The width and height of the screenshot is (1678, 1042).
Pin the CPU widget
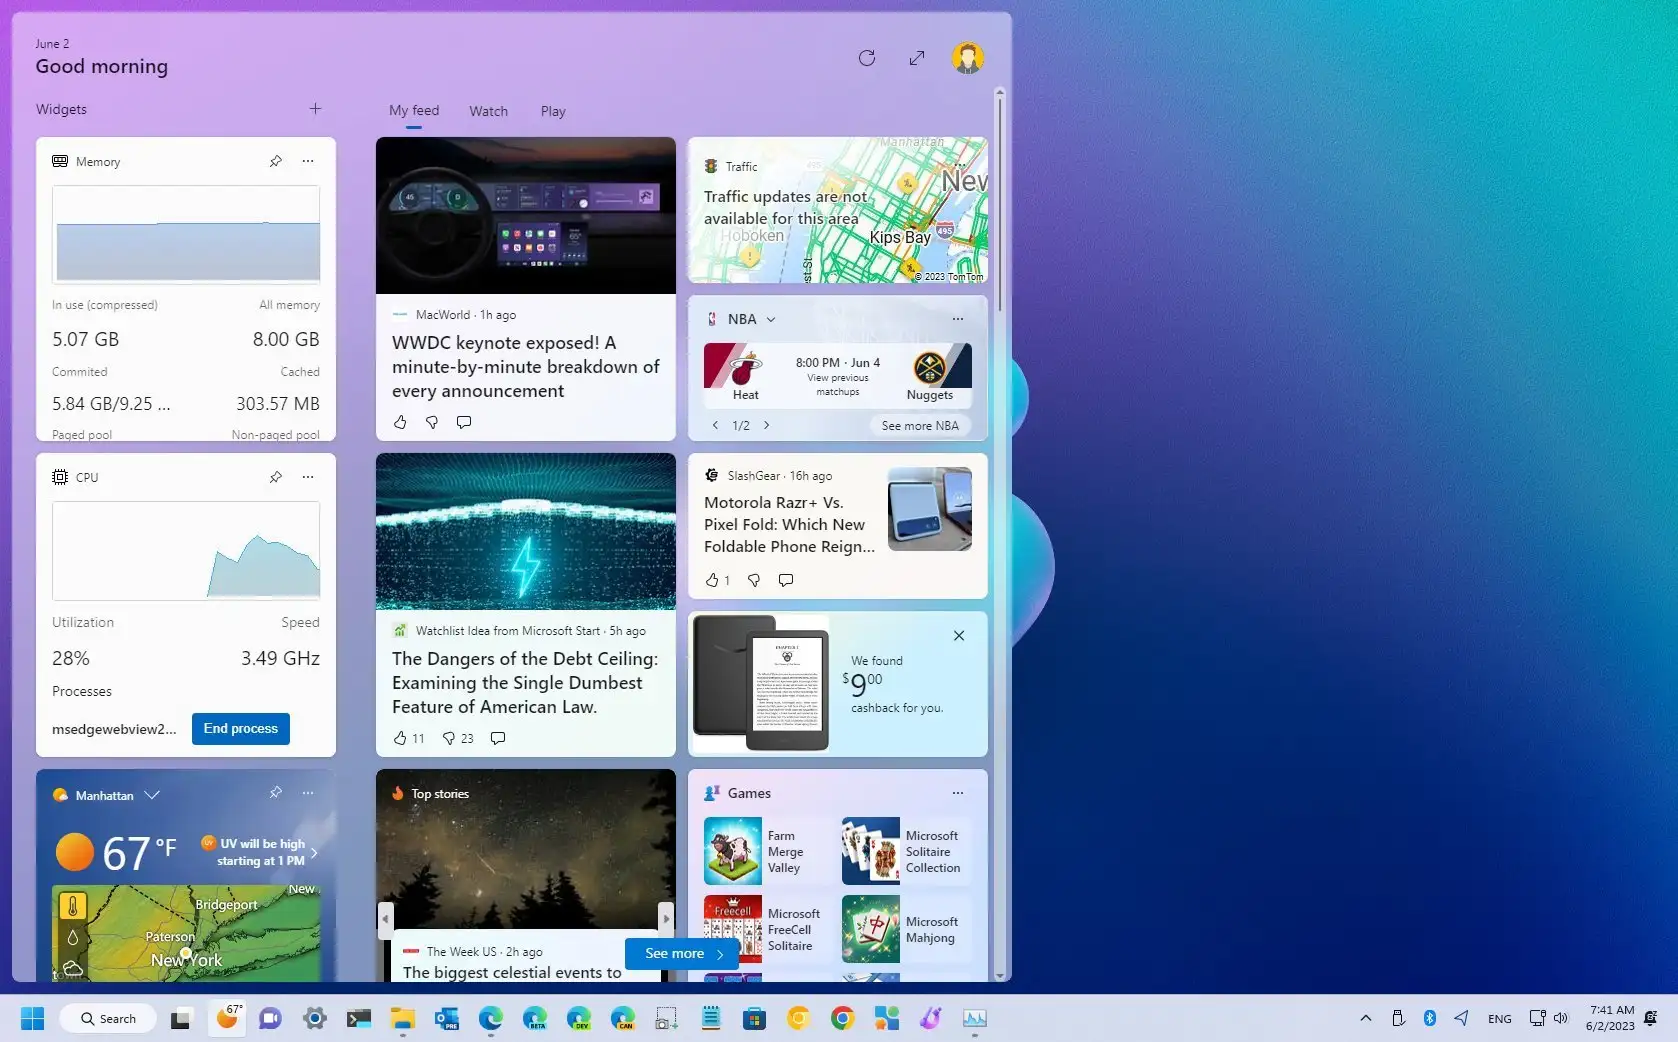275,477
